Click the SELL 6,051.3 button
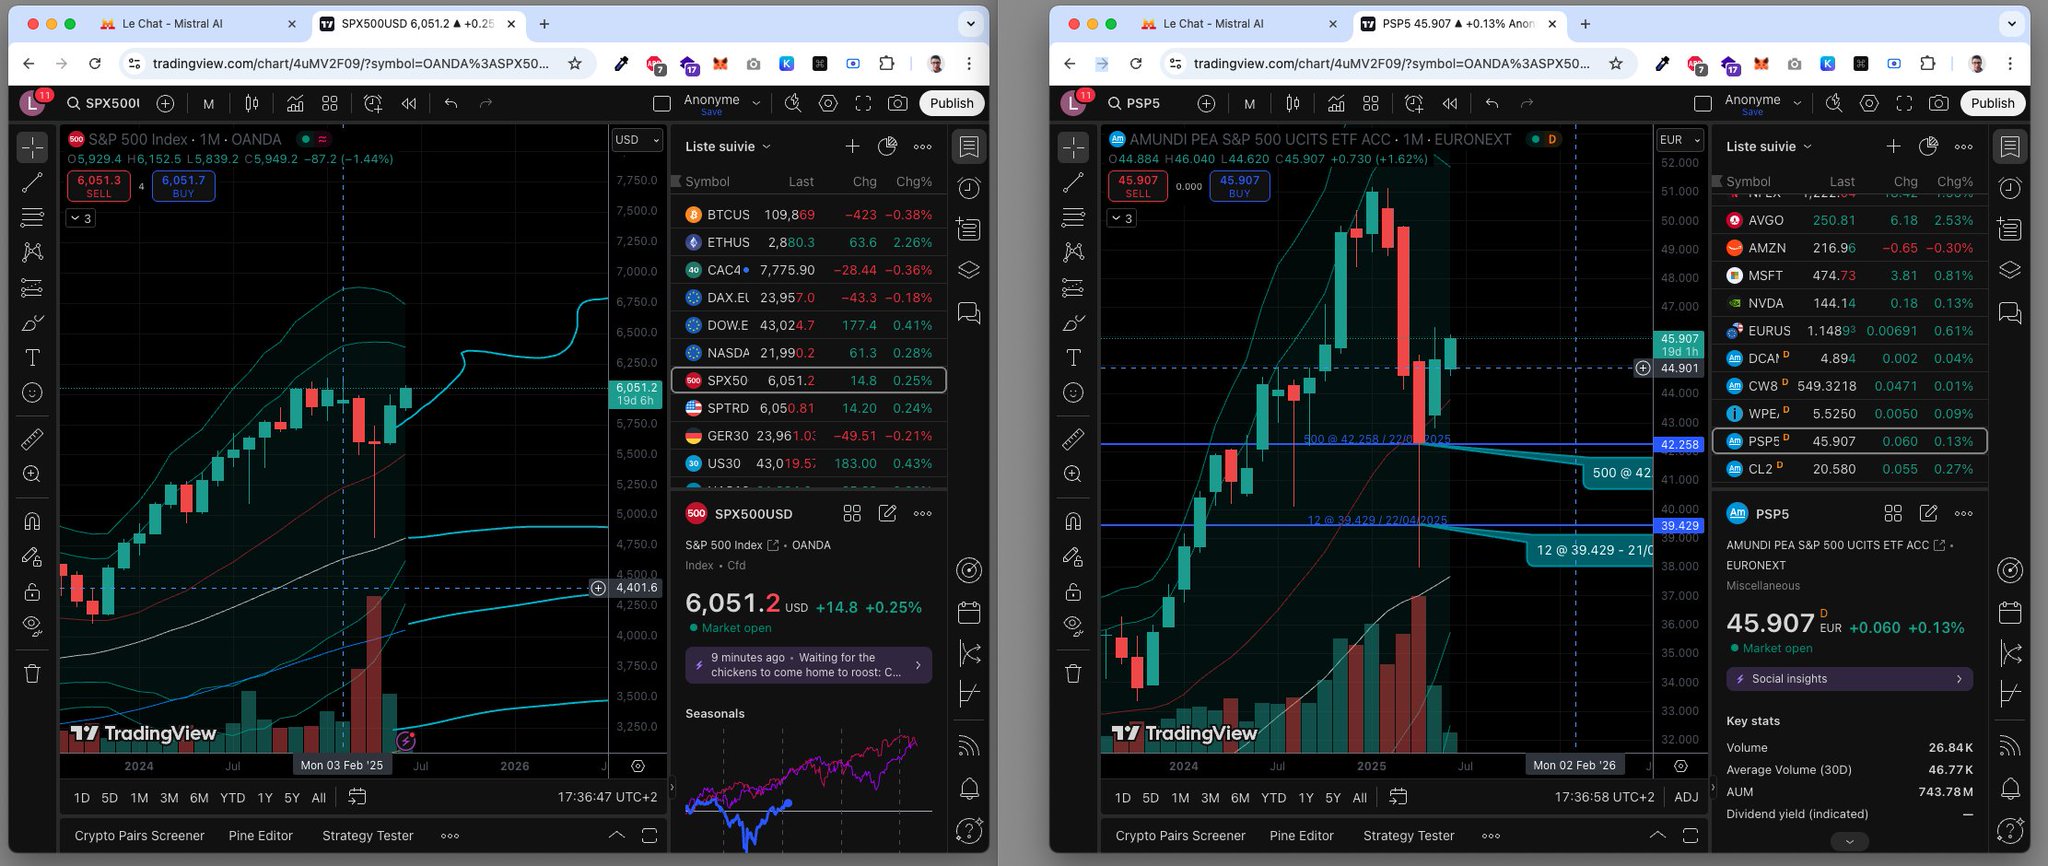Image resolution: width=2048 pixels, height=866 pixels. point(99,186)
